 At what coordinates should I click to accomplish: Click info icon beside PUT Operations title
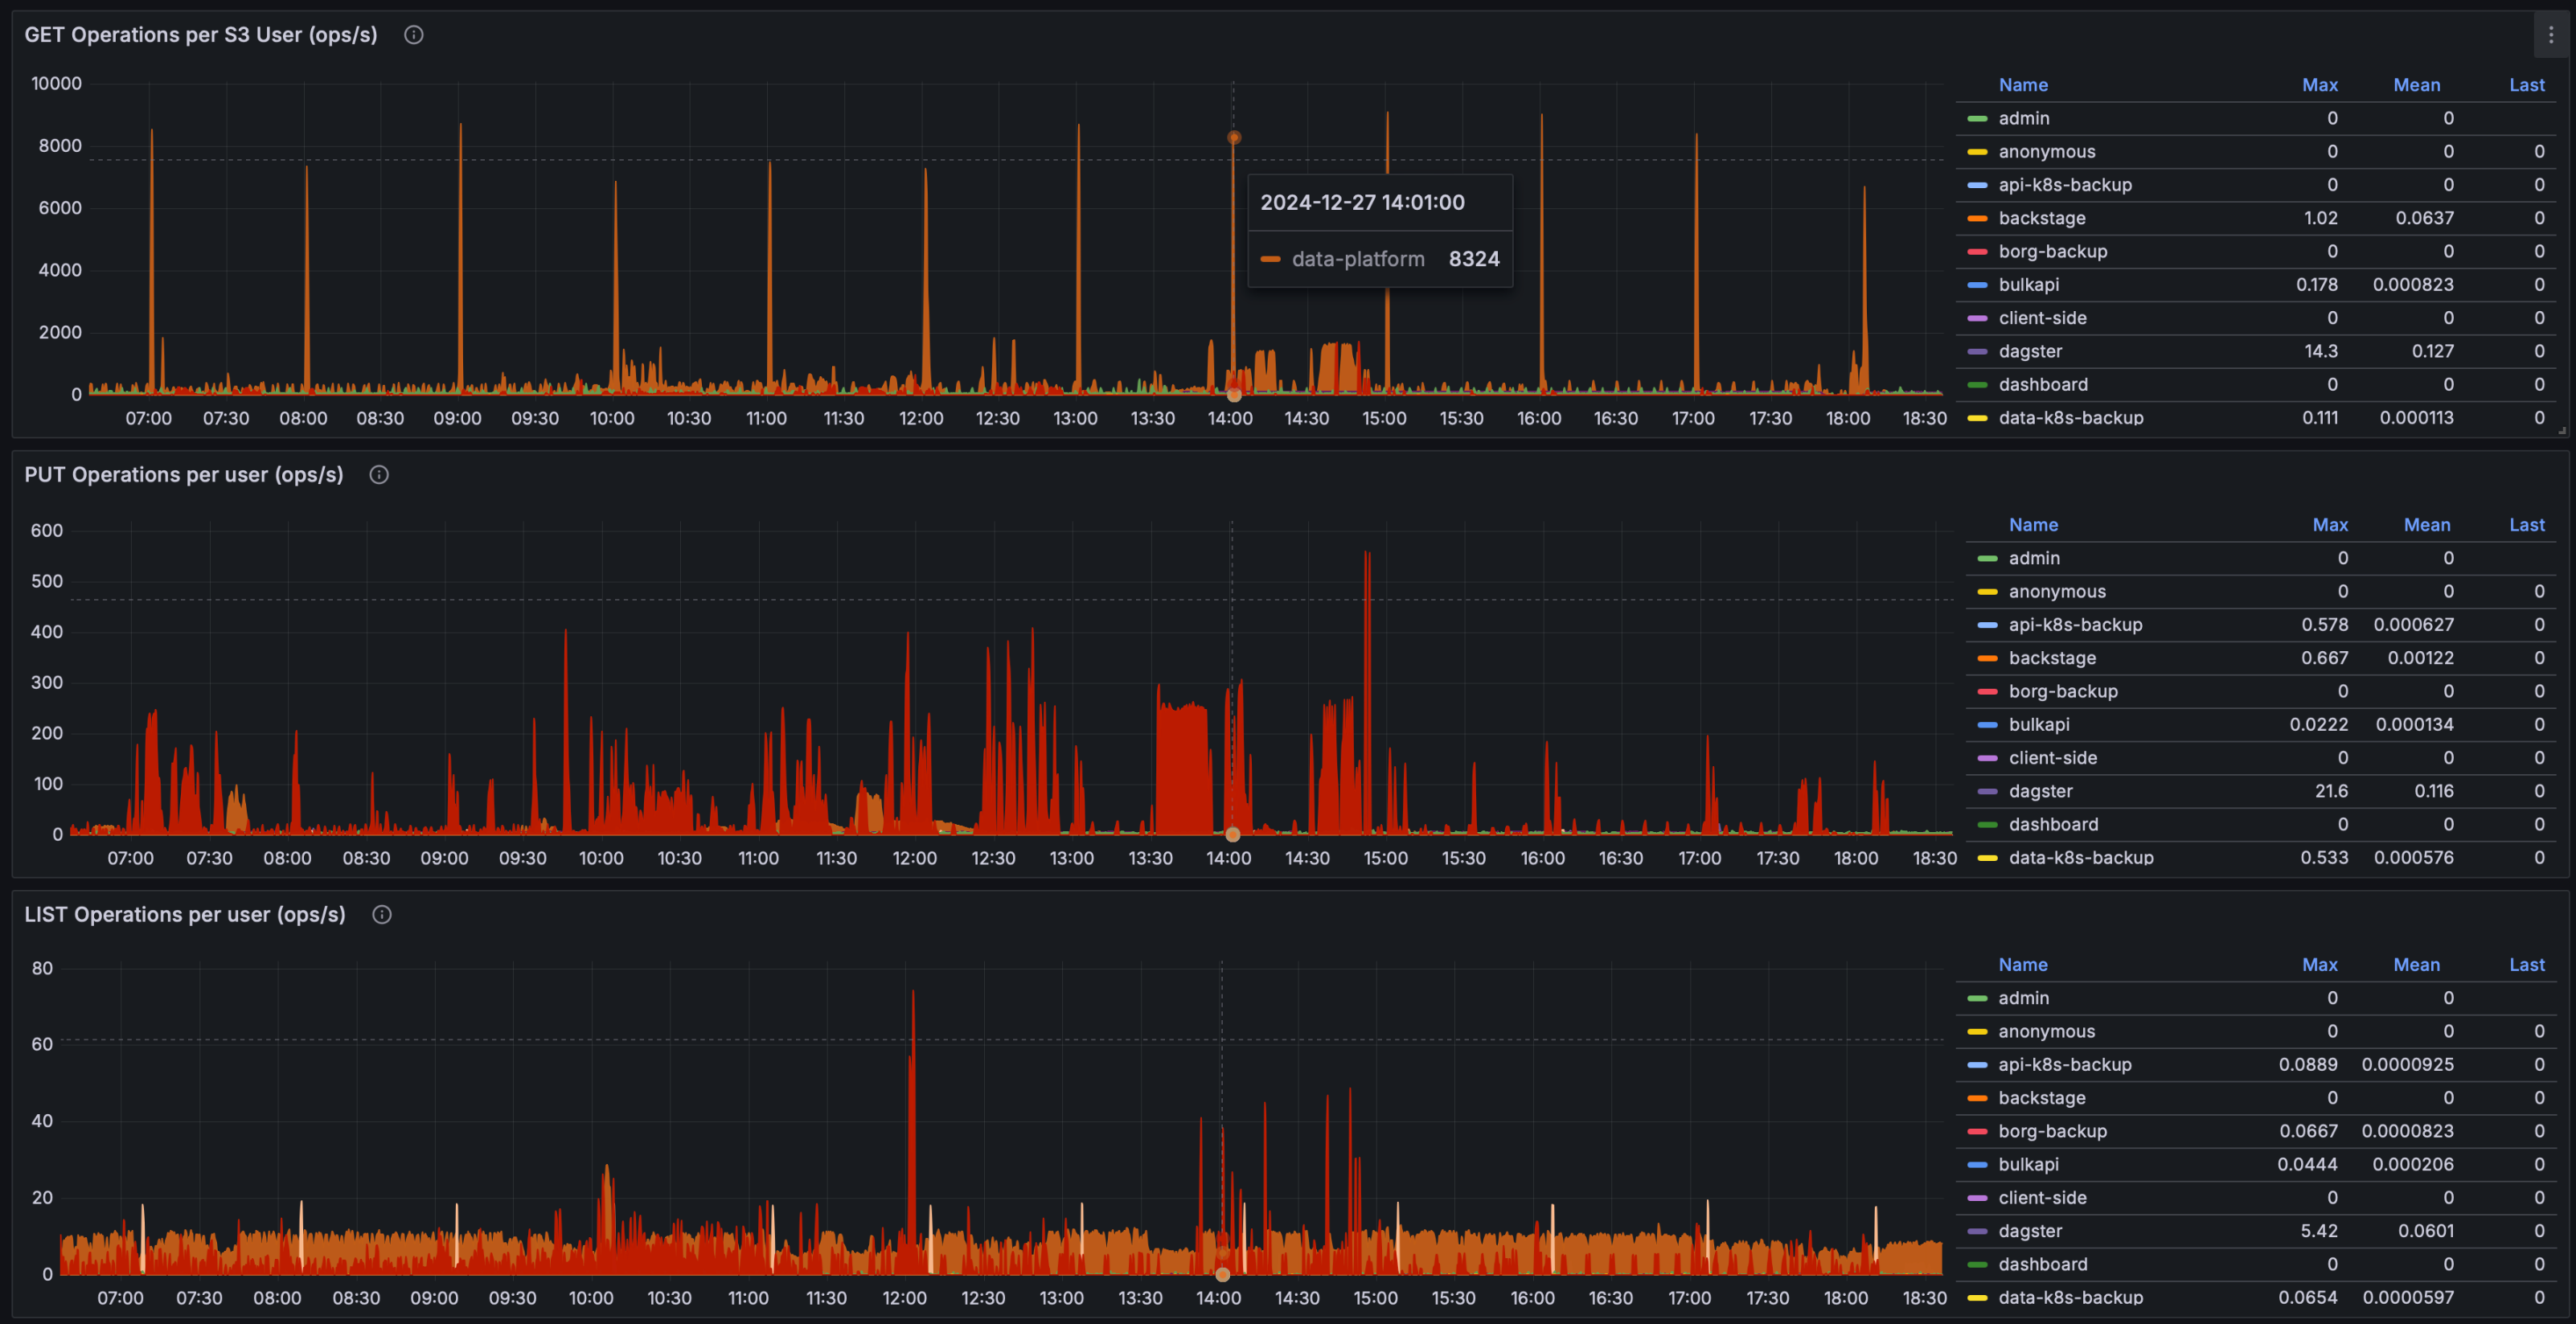tap(379, 475)
